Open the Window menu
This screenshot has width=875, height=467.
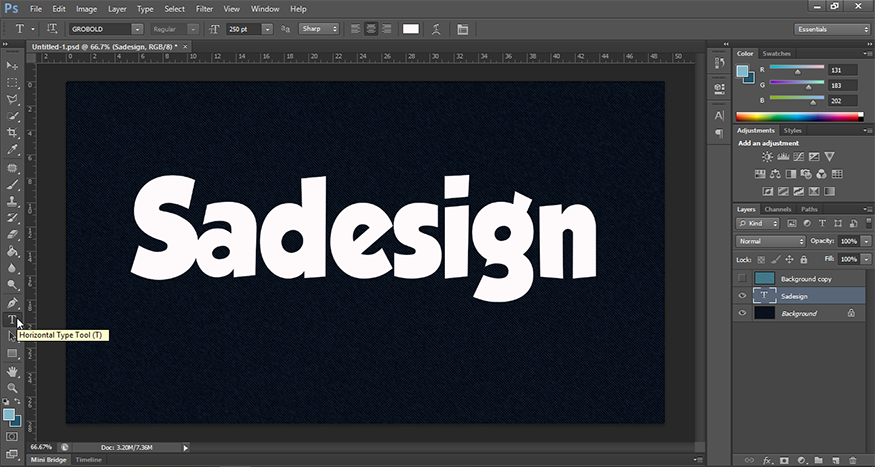coord(265,9)
